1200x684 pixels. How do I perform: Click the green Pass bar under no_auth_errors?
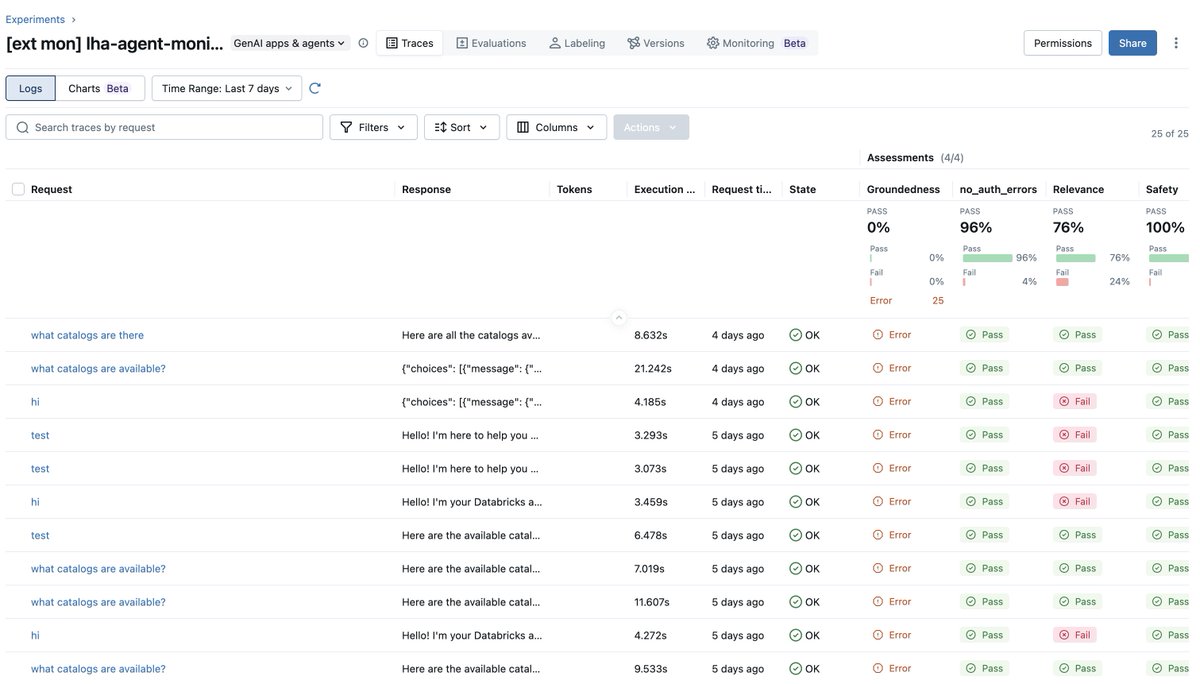coord(987,258)
